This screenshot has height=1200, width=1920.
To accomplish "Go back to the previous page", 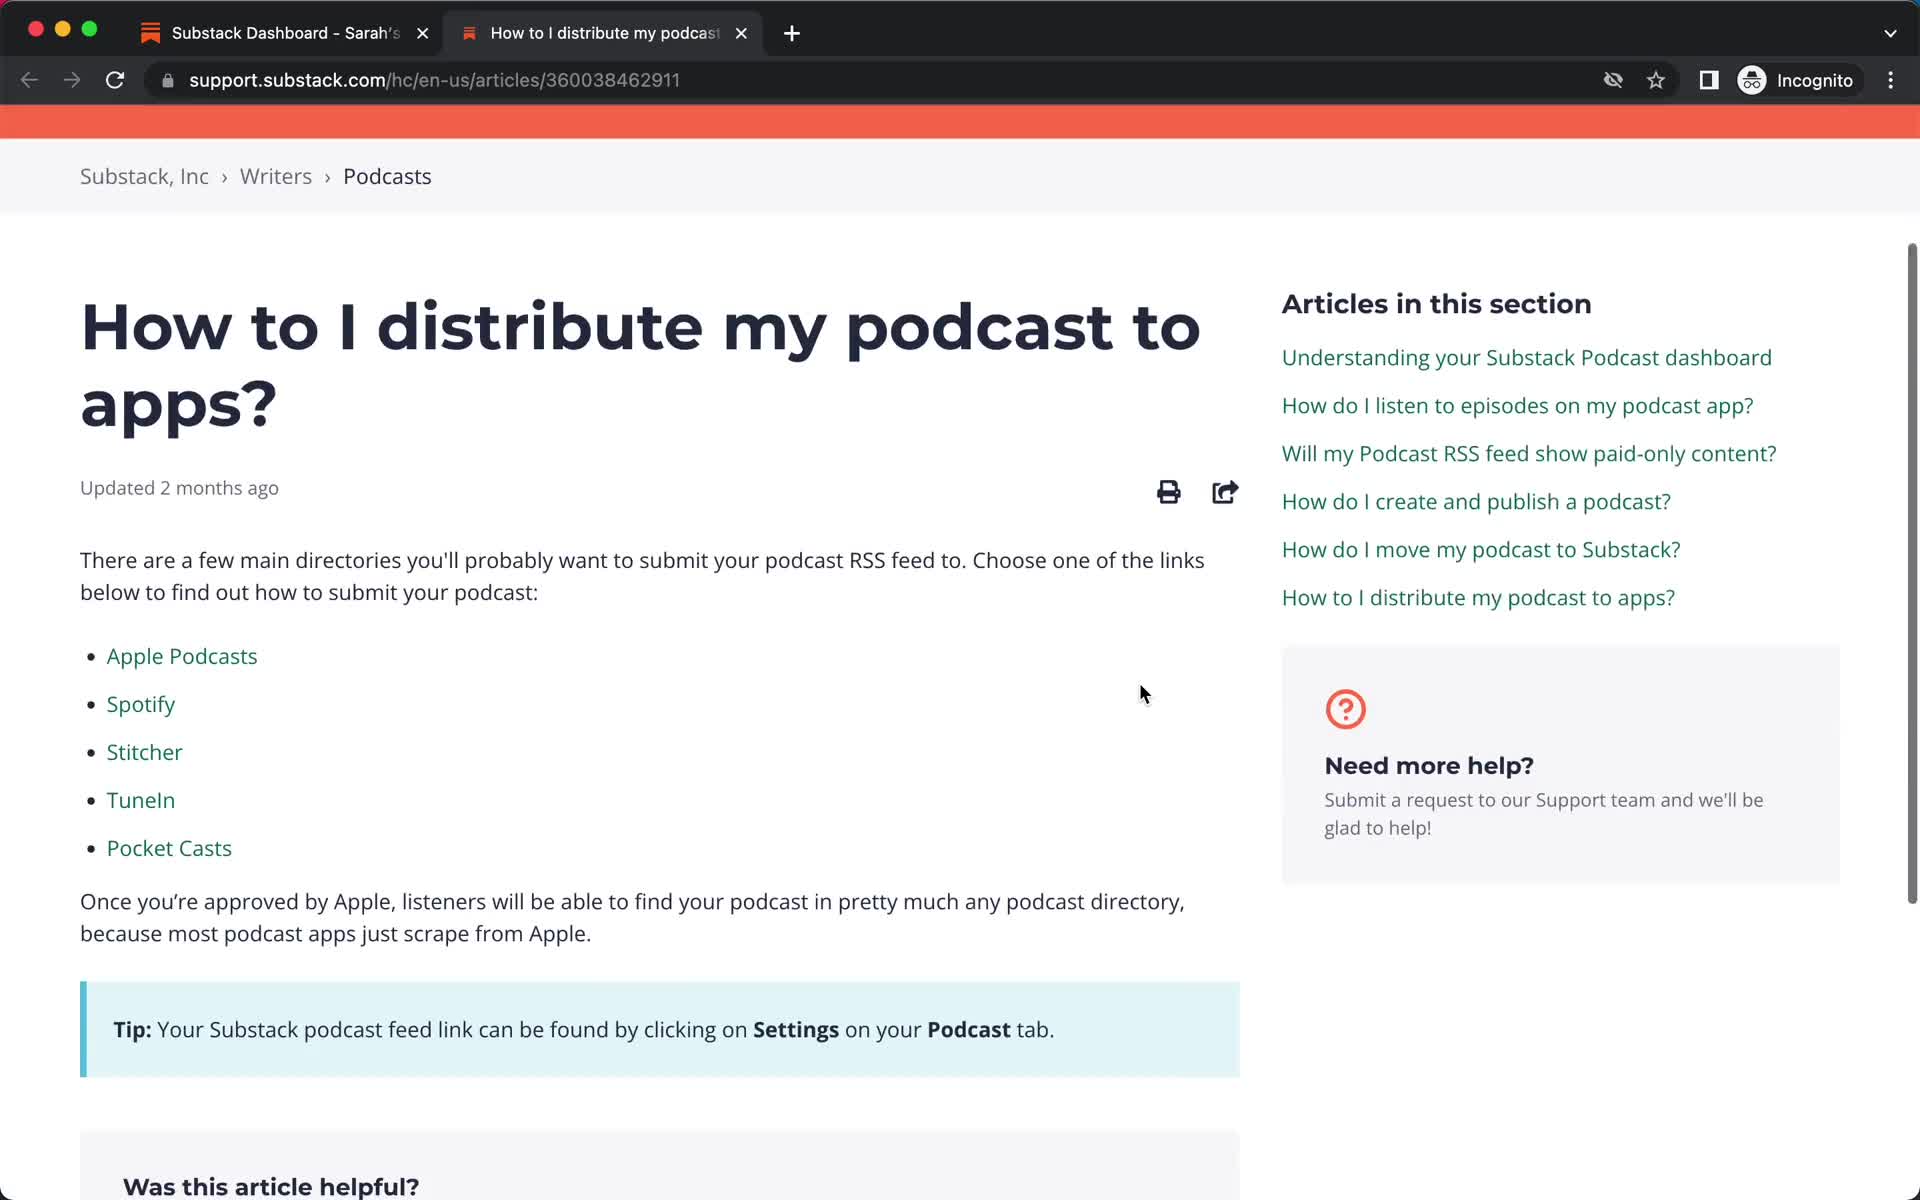I will (x=29, y=80).
